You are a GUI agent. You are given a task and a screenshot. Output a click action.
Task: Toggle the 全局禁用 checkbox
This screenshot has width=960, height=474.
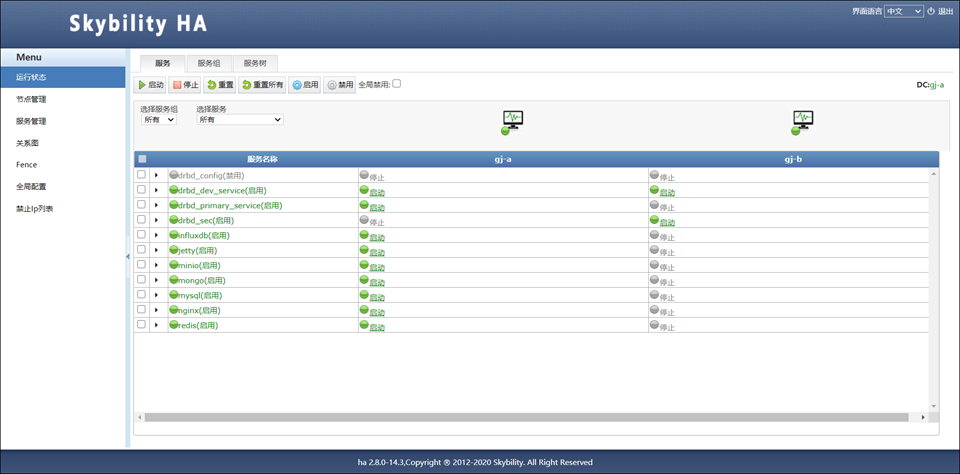click(396, 84)
